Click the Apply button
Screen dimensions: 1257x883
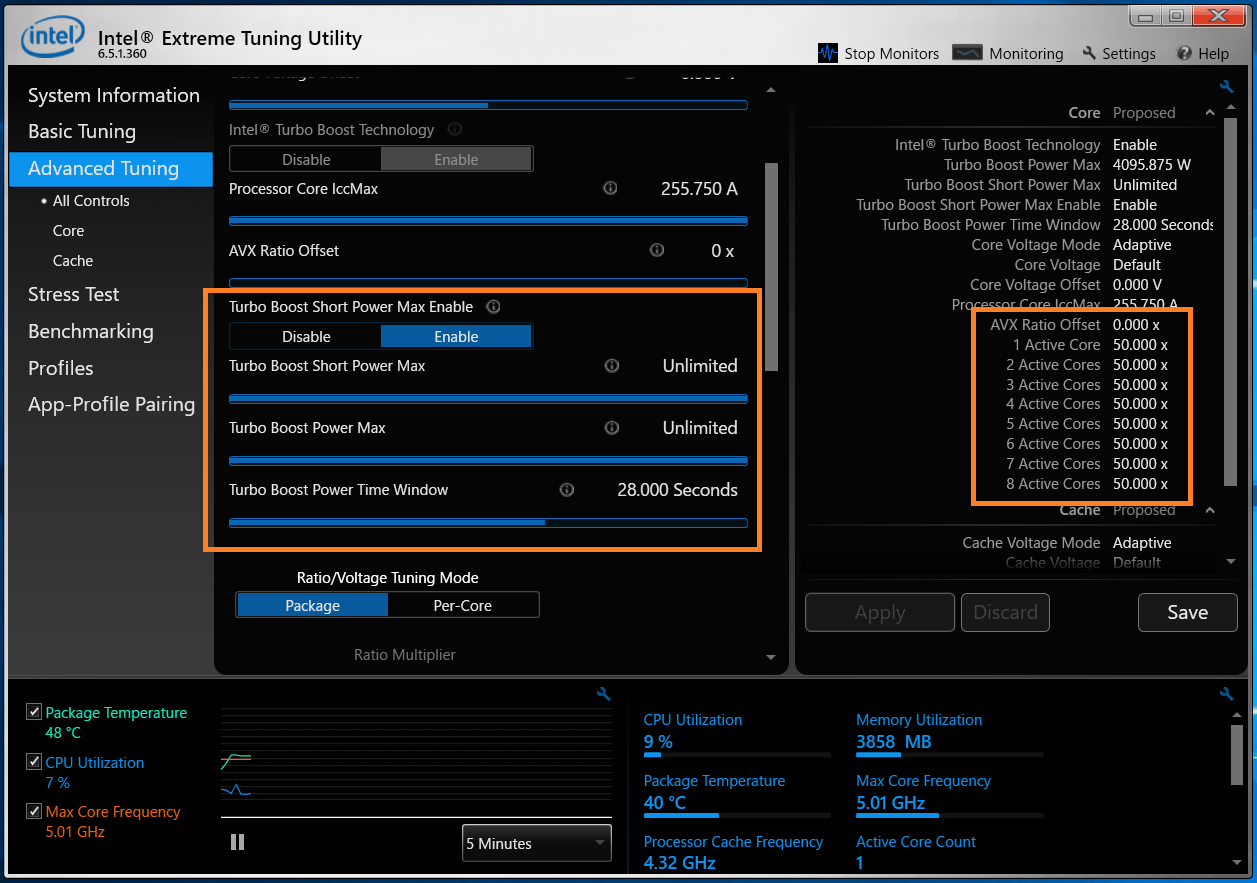pos(880,612)
